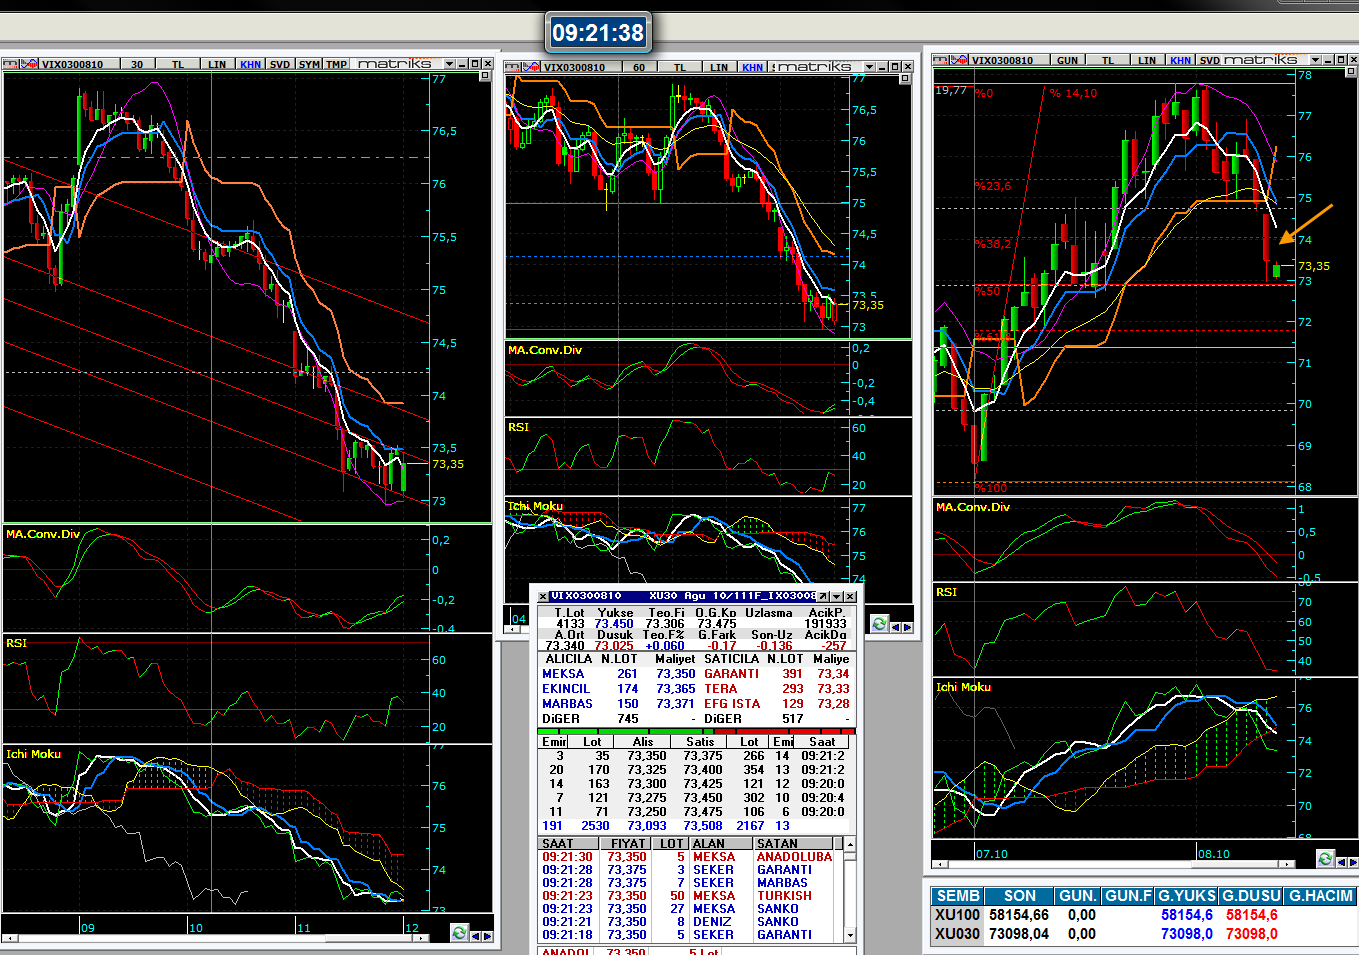Select the TMP tab on the left chart
The image size is (1359, 955).
coord(336,64)
